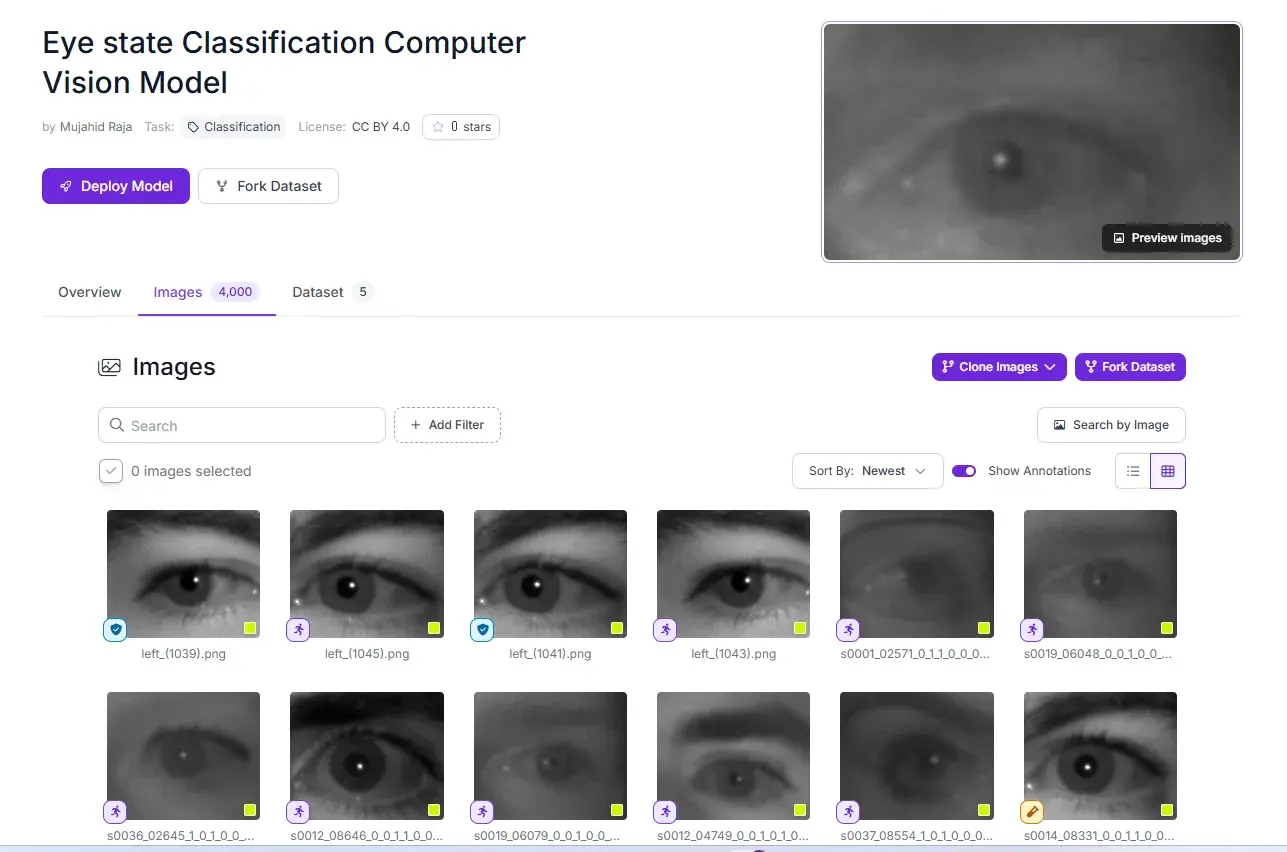Click the running-figure badge on left_(1045).png
This screenshot has width=1287, height=852.
pyautogui.click(x=298, y=629)
